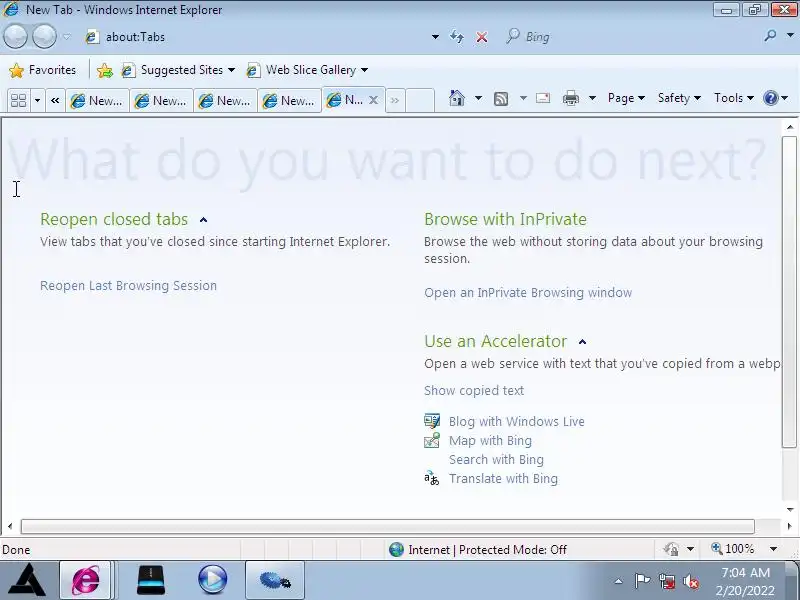Click Reopen Last Browsing Session link

pos(129,285)
